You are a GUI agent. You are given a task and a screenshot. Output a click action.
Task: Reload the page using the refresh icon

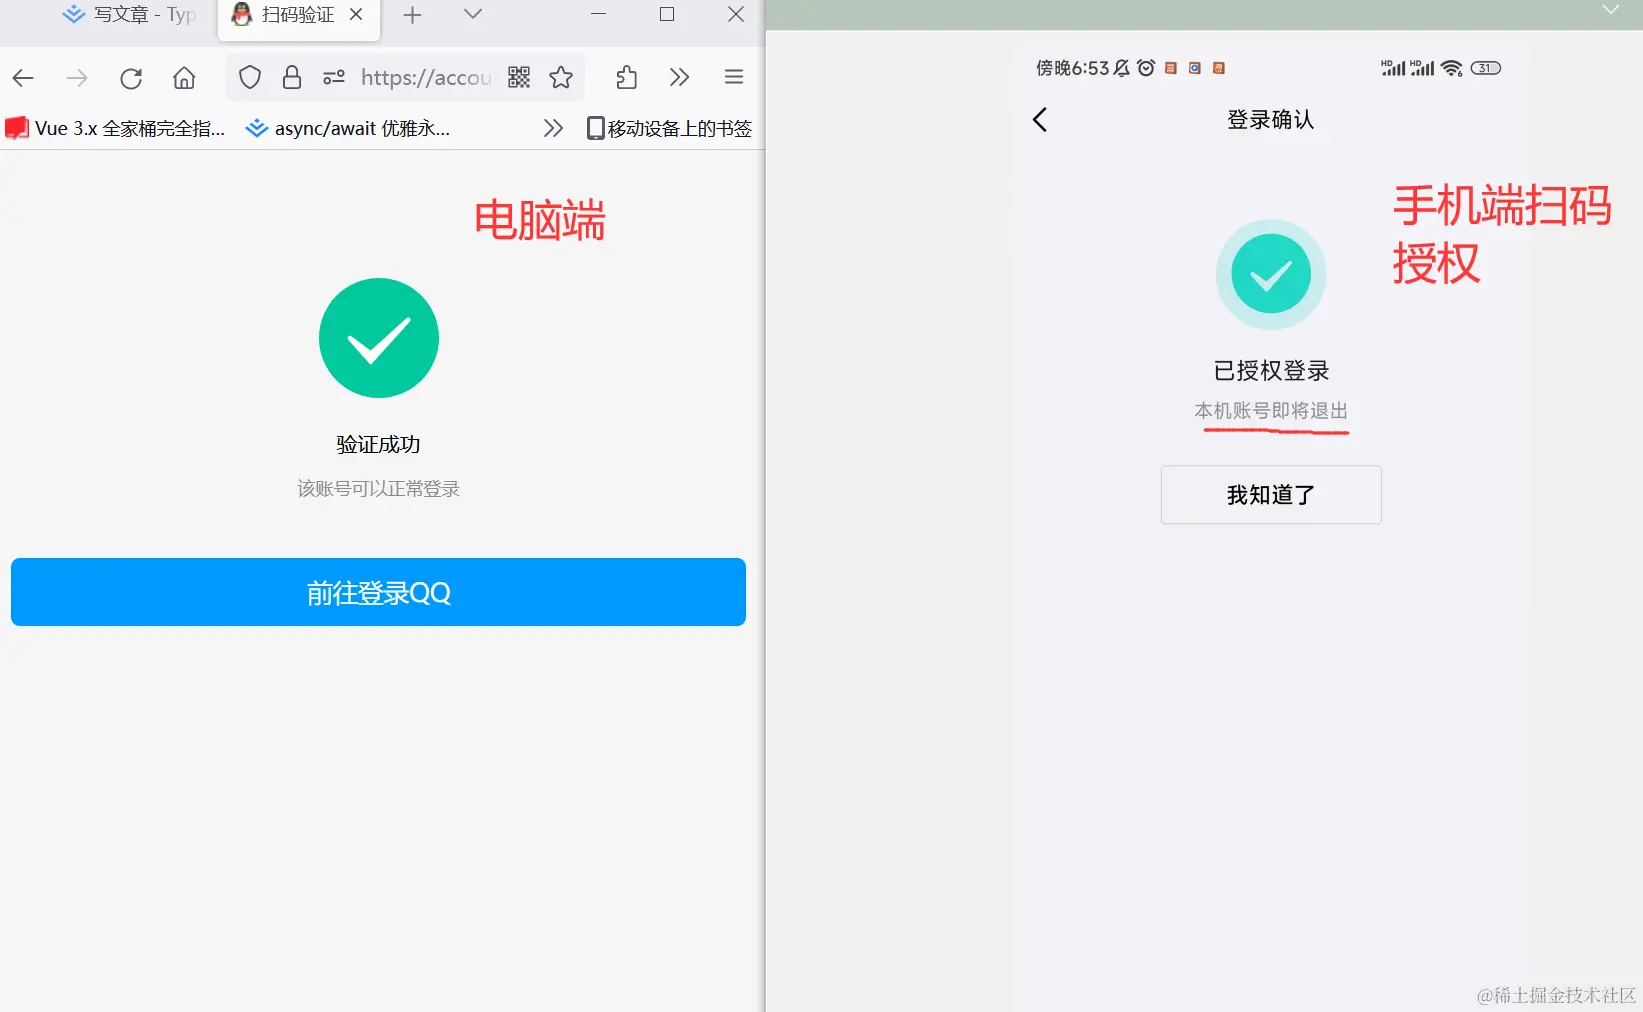pos(130,78)
